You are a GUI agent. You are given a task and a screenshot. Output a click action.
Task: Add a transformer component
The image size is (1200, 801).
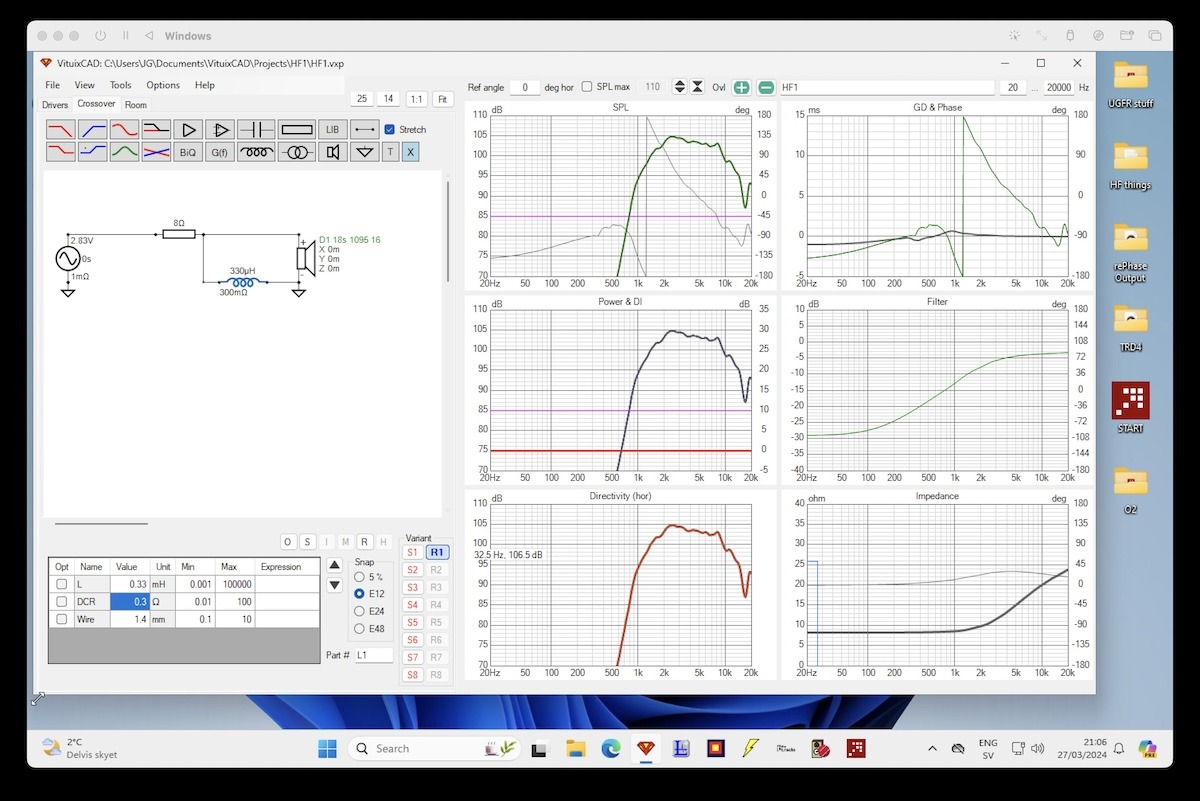[x=297, y=152]
